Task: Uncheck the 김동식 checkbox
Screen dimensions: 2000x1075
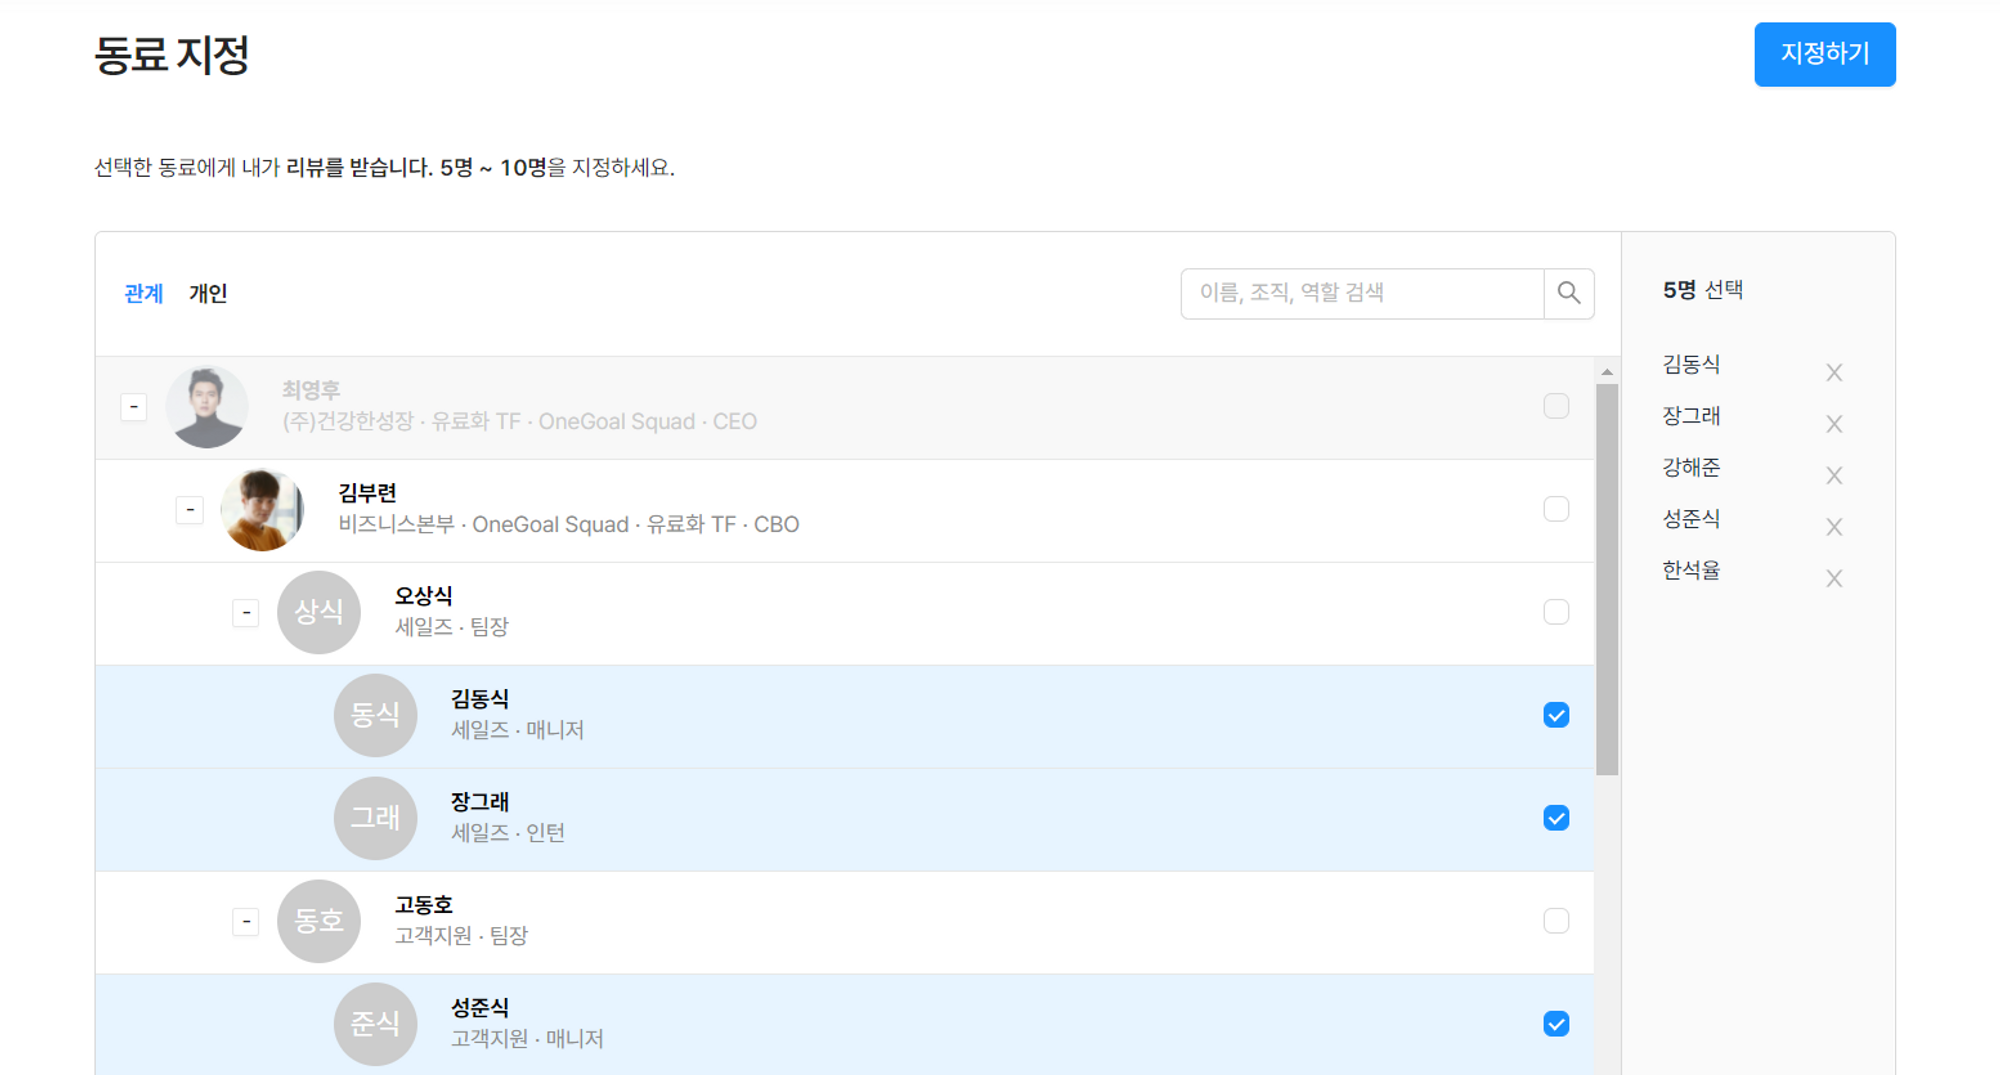Action: pos(1556,715)
